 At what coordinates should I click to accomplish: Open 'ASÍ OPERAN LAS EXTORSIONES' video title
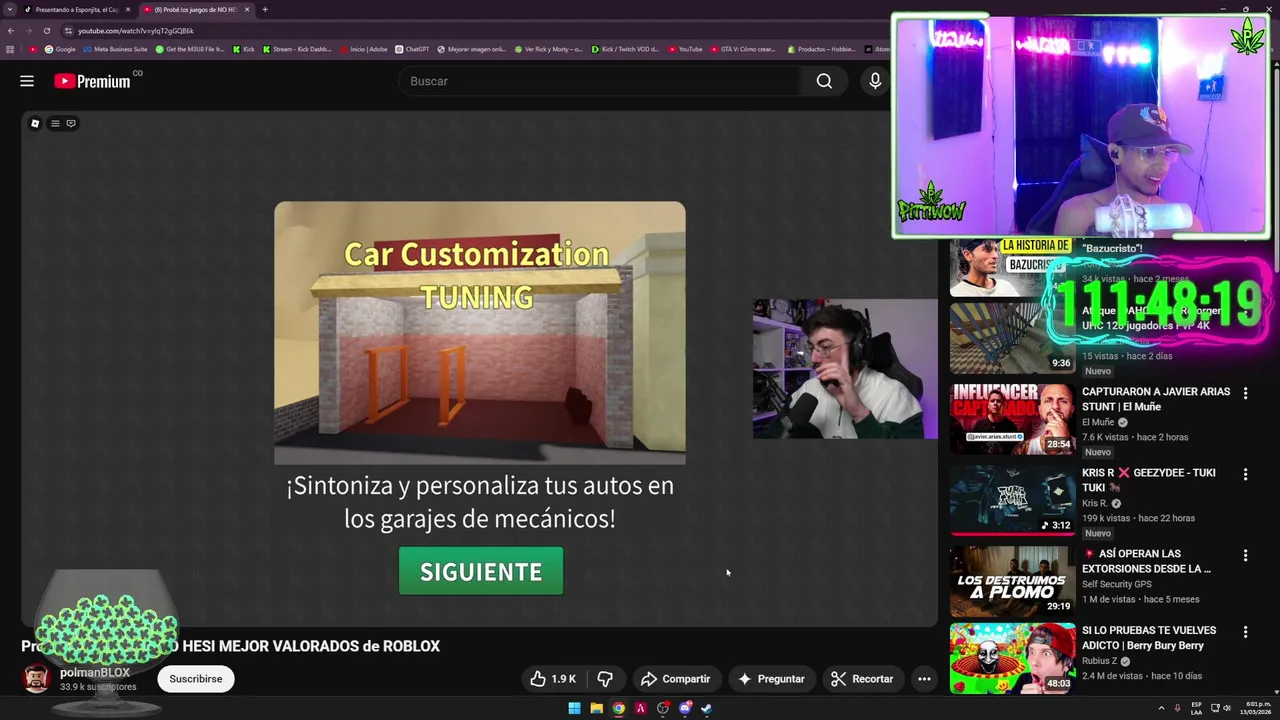[x=1146, y=561]
